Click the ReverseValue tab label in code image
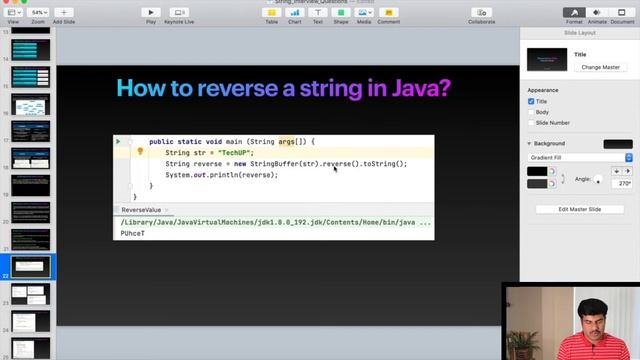This screenshot has height=360, width=640. point(141,210)
